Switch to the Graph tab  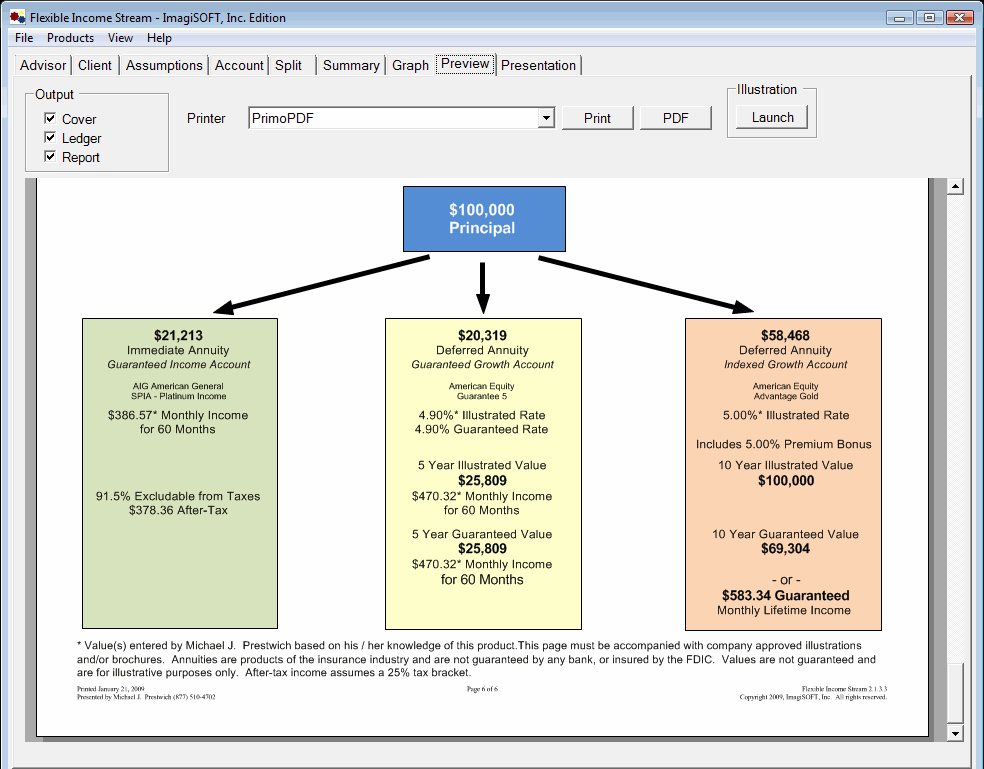[410, 65]
